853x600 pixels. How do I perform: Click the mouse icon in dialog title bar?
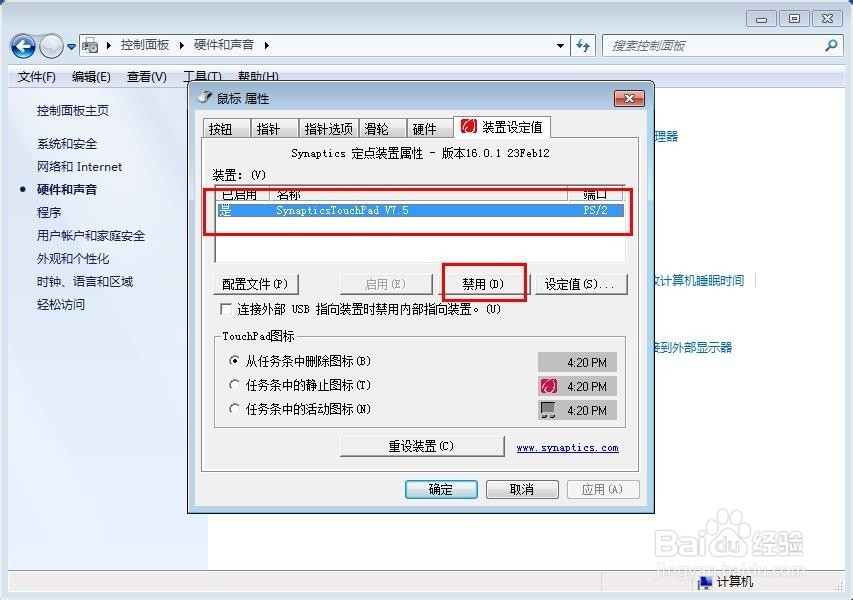(205, 97)
